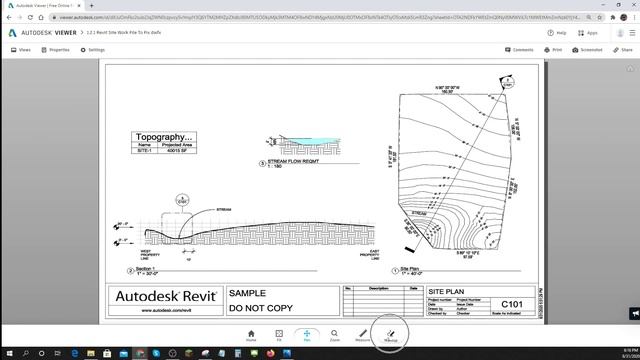Click the Chrome profile avatar
The image size is (640, 360).
[624, 17]
